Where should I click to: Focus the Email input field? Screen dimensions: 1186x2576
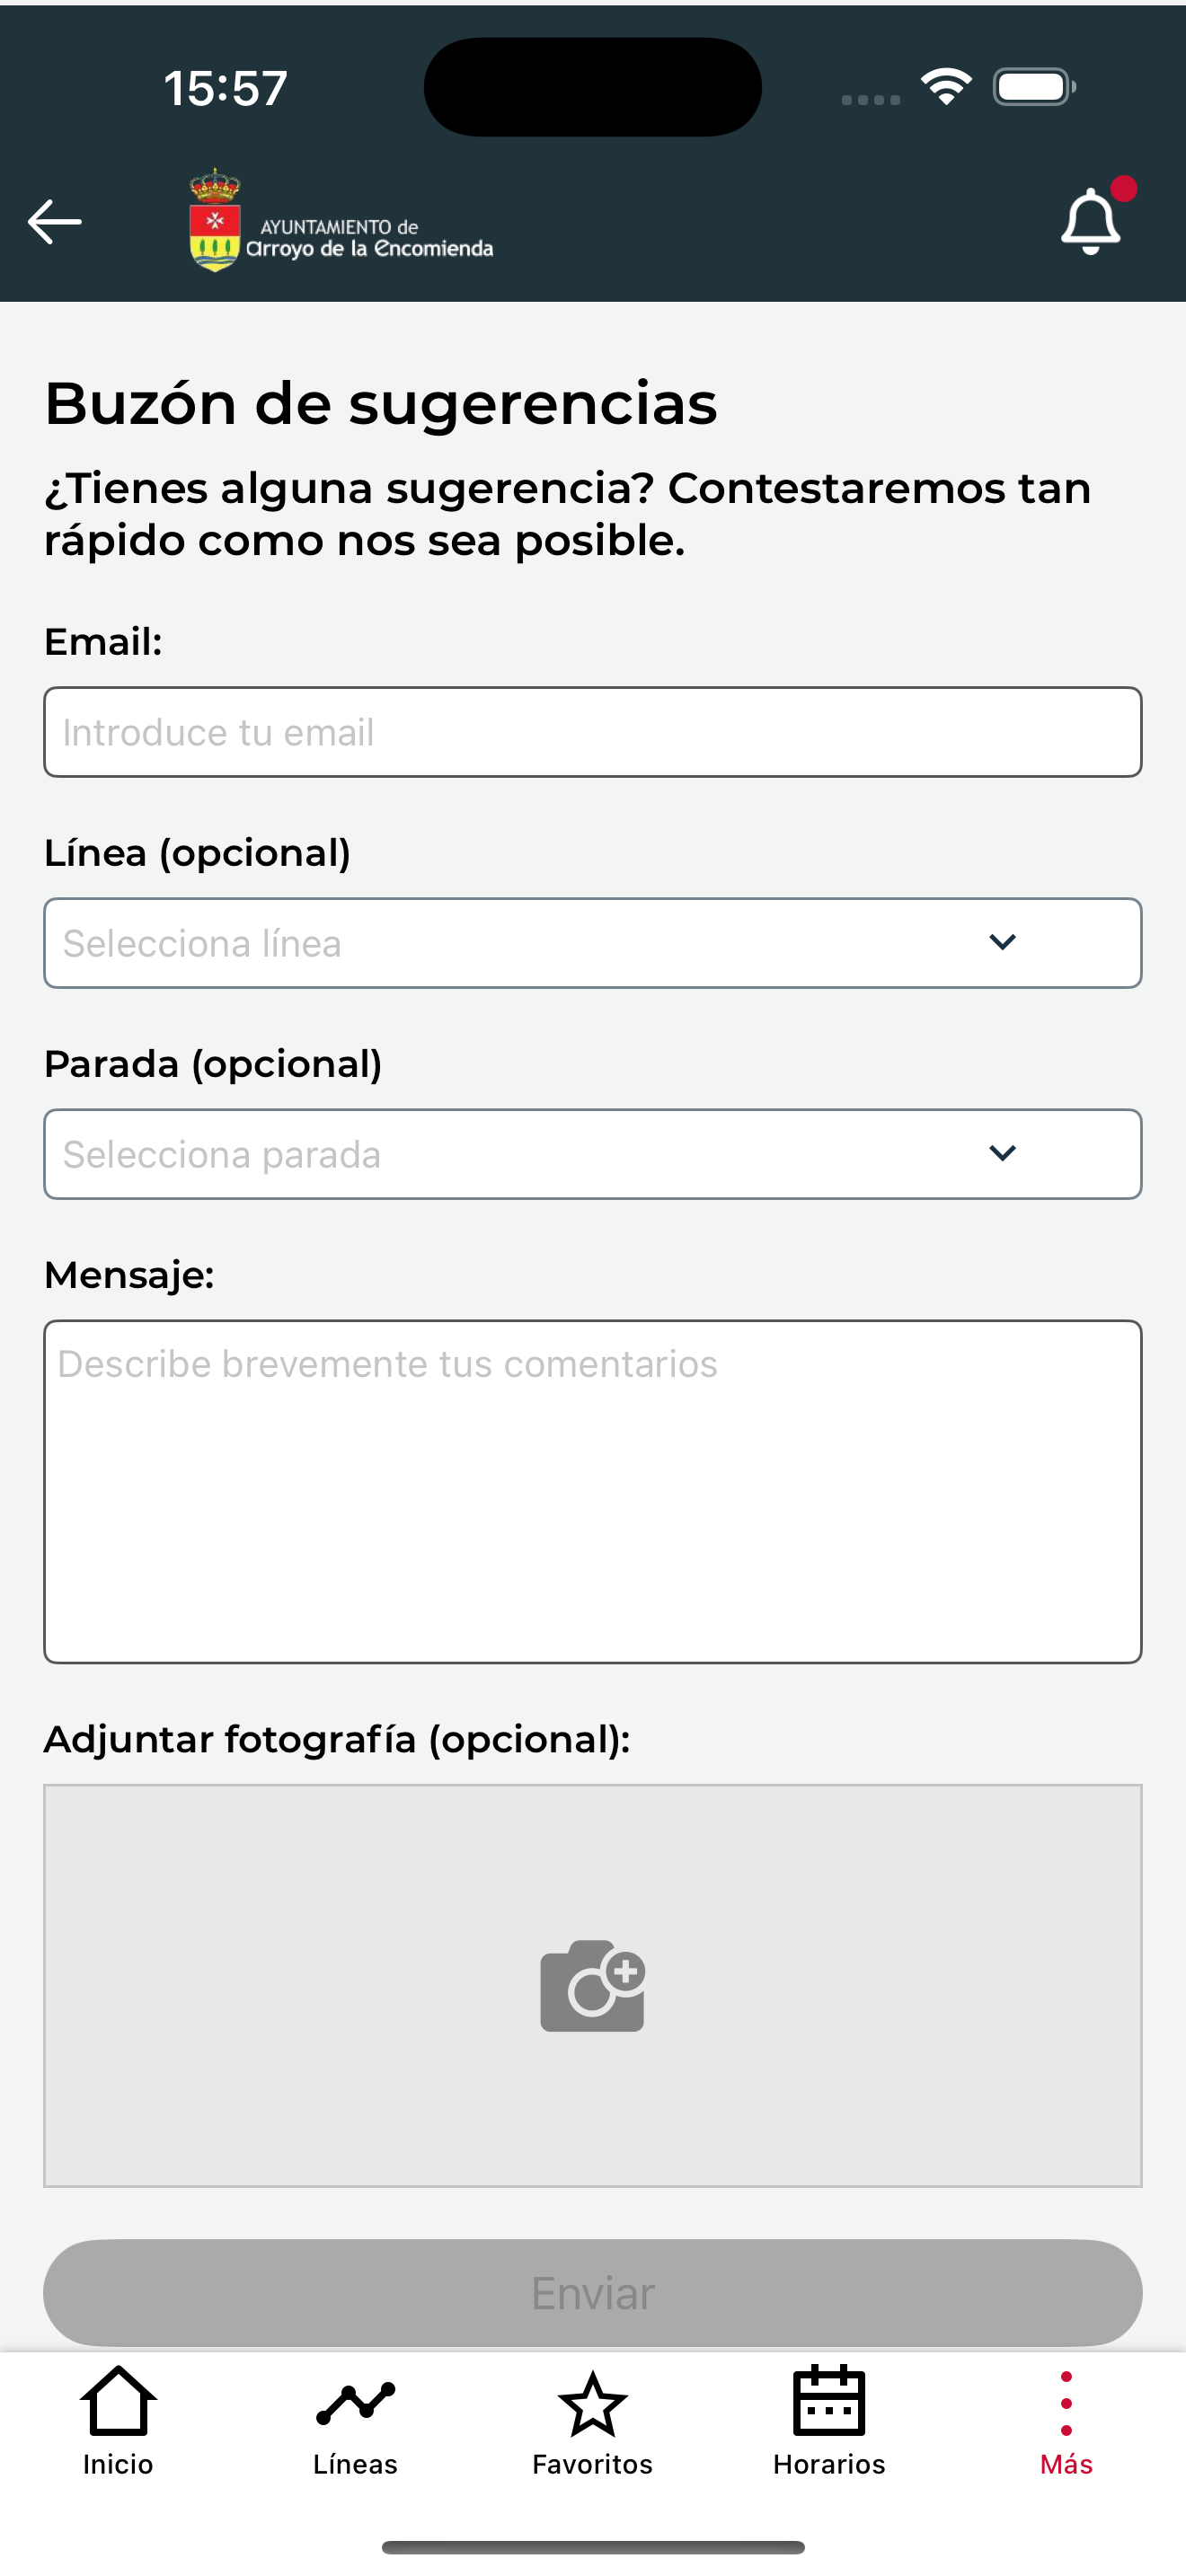pos(592,732)
